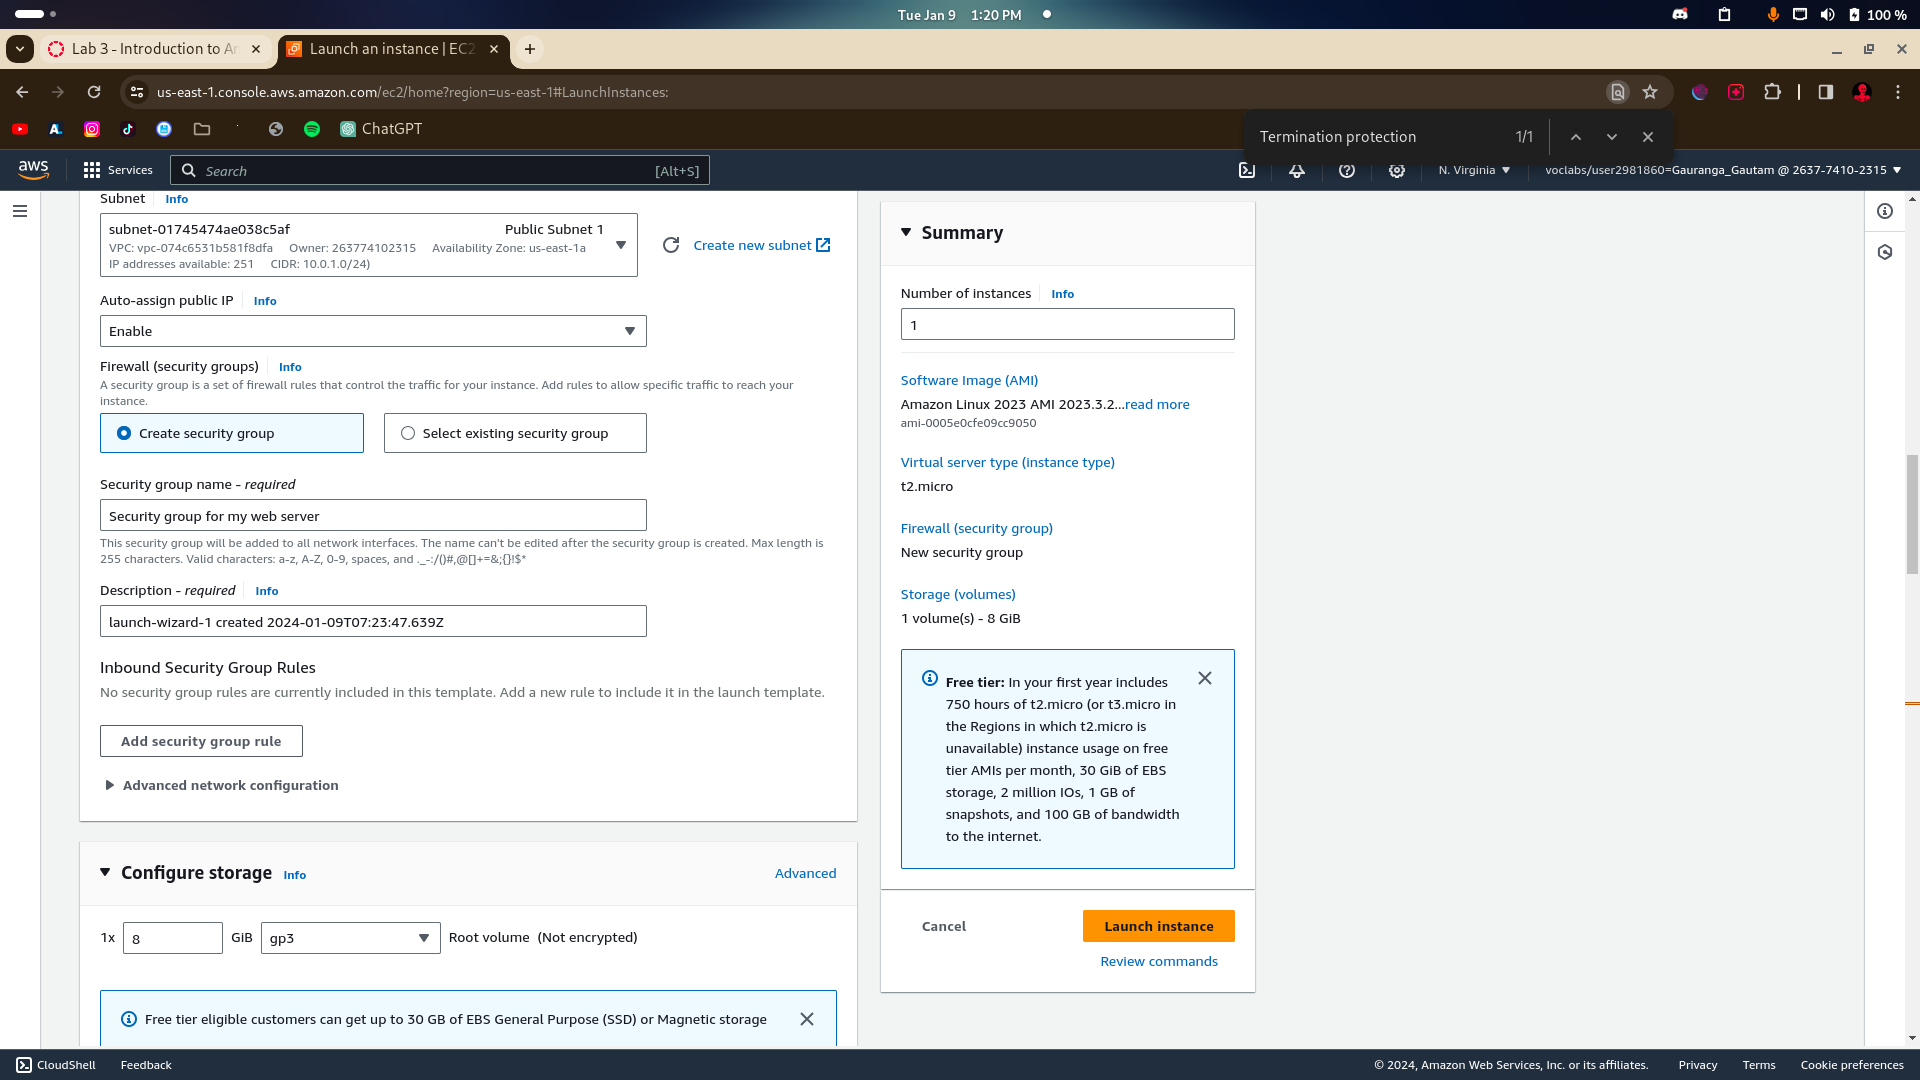1920x1080 pixels.
Task: Click the Launch instance button
Action: pyautogui.click(x=1158, y=926)
